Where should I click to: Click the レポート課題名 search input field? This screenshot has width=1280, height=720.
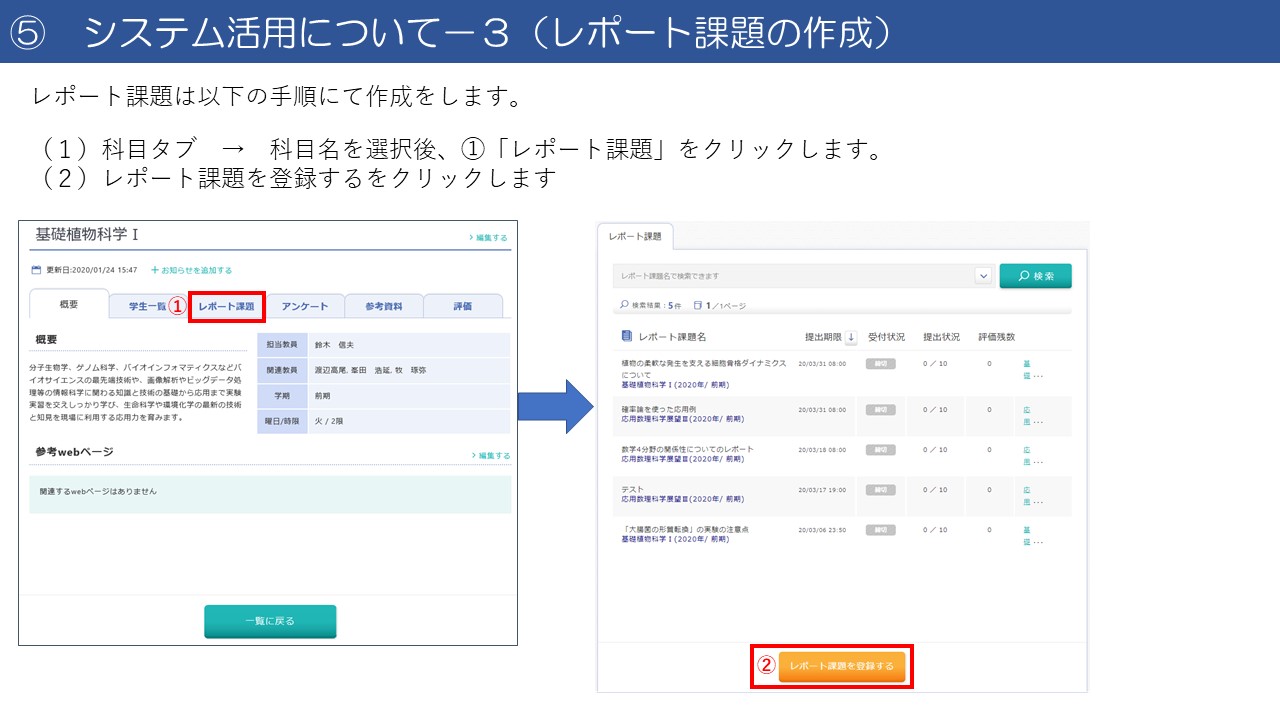click(793, 276)
